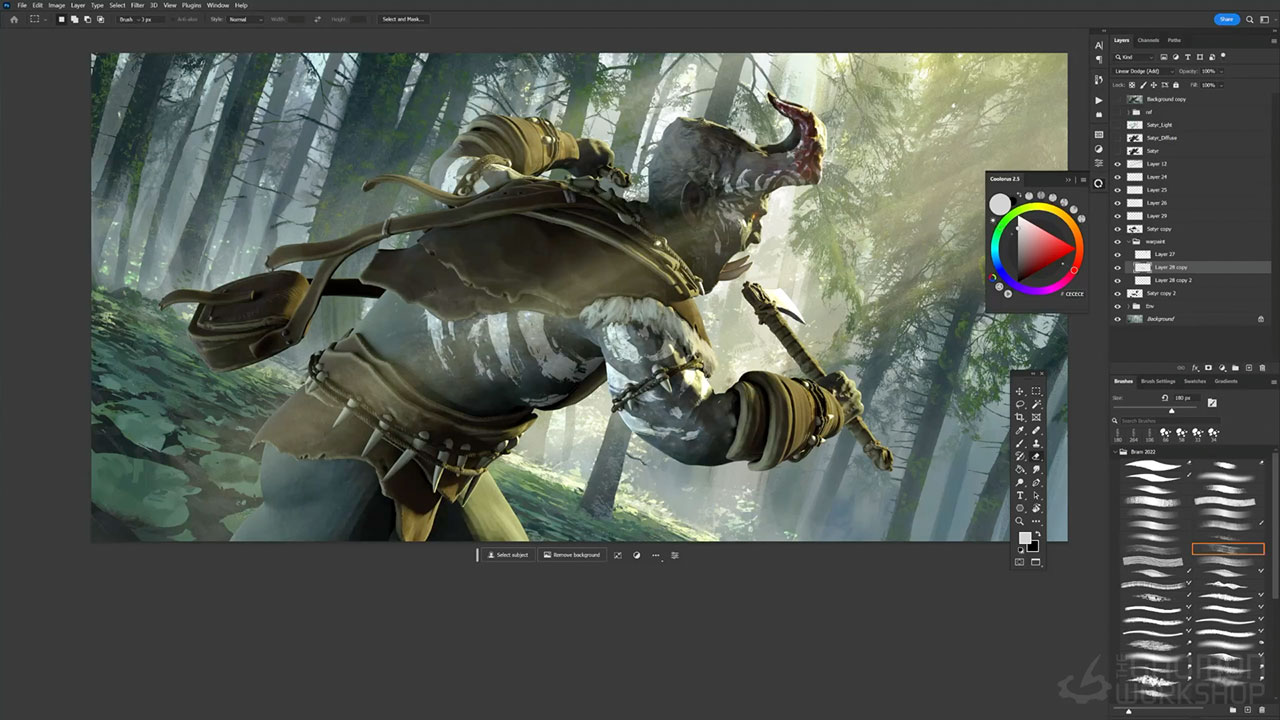Screen dimensions: 1280x720
Task: Choose the Eyedropper tool
Action: [x=1020, y=430]
